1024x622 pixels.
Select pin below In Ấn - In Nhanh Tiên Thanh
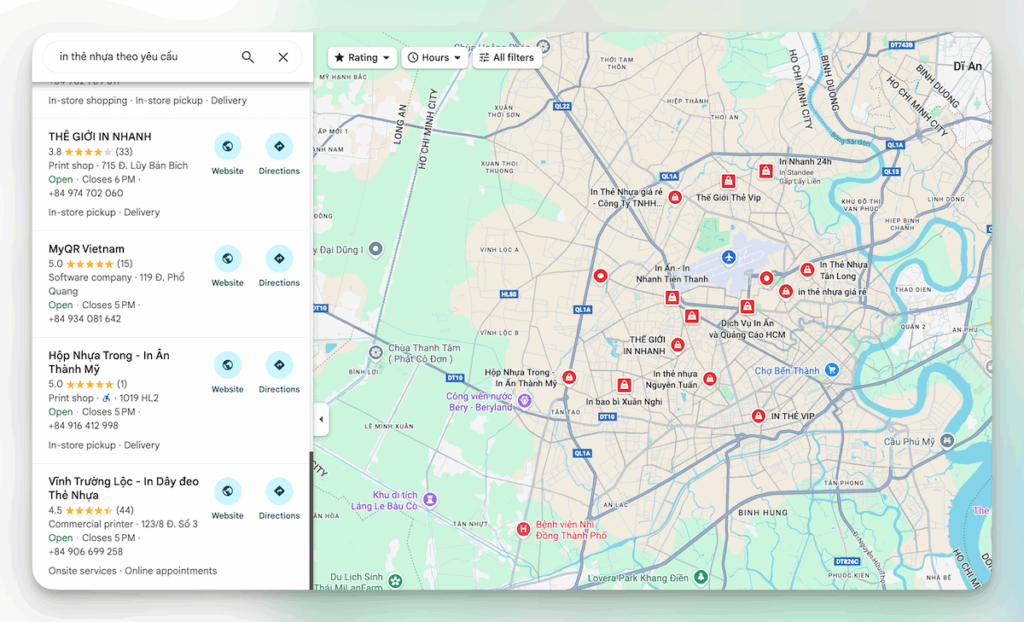point(672,298)
